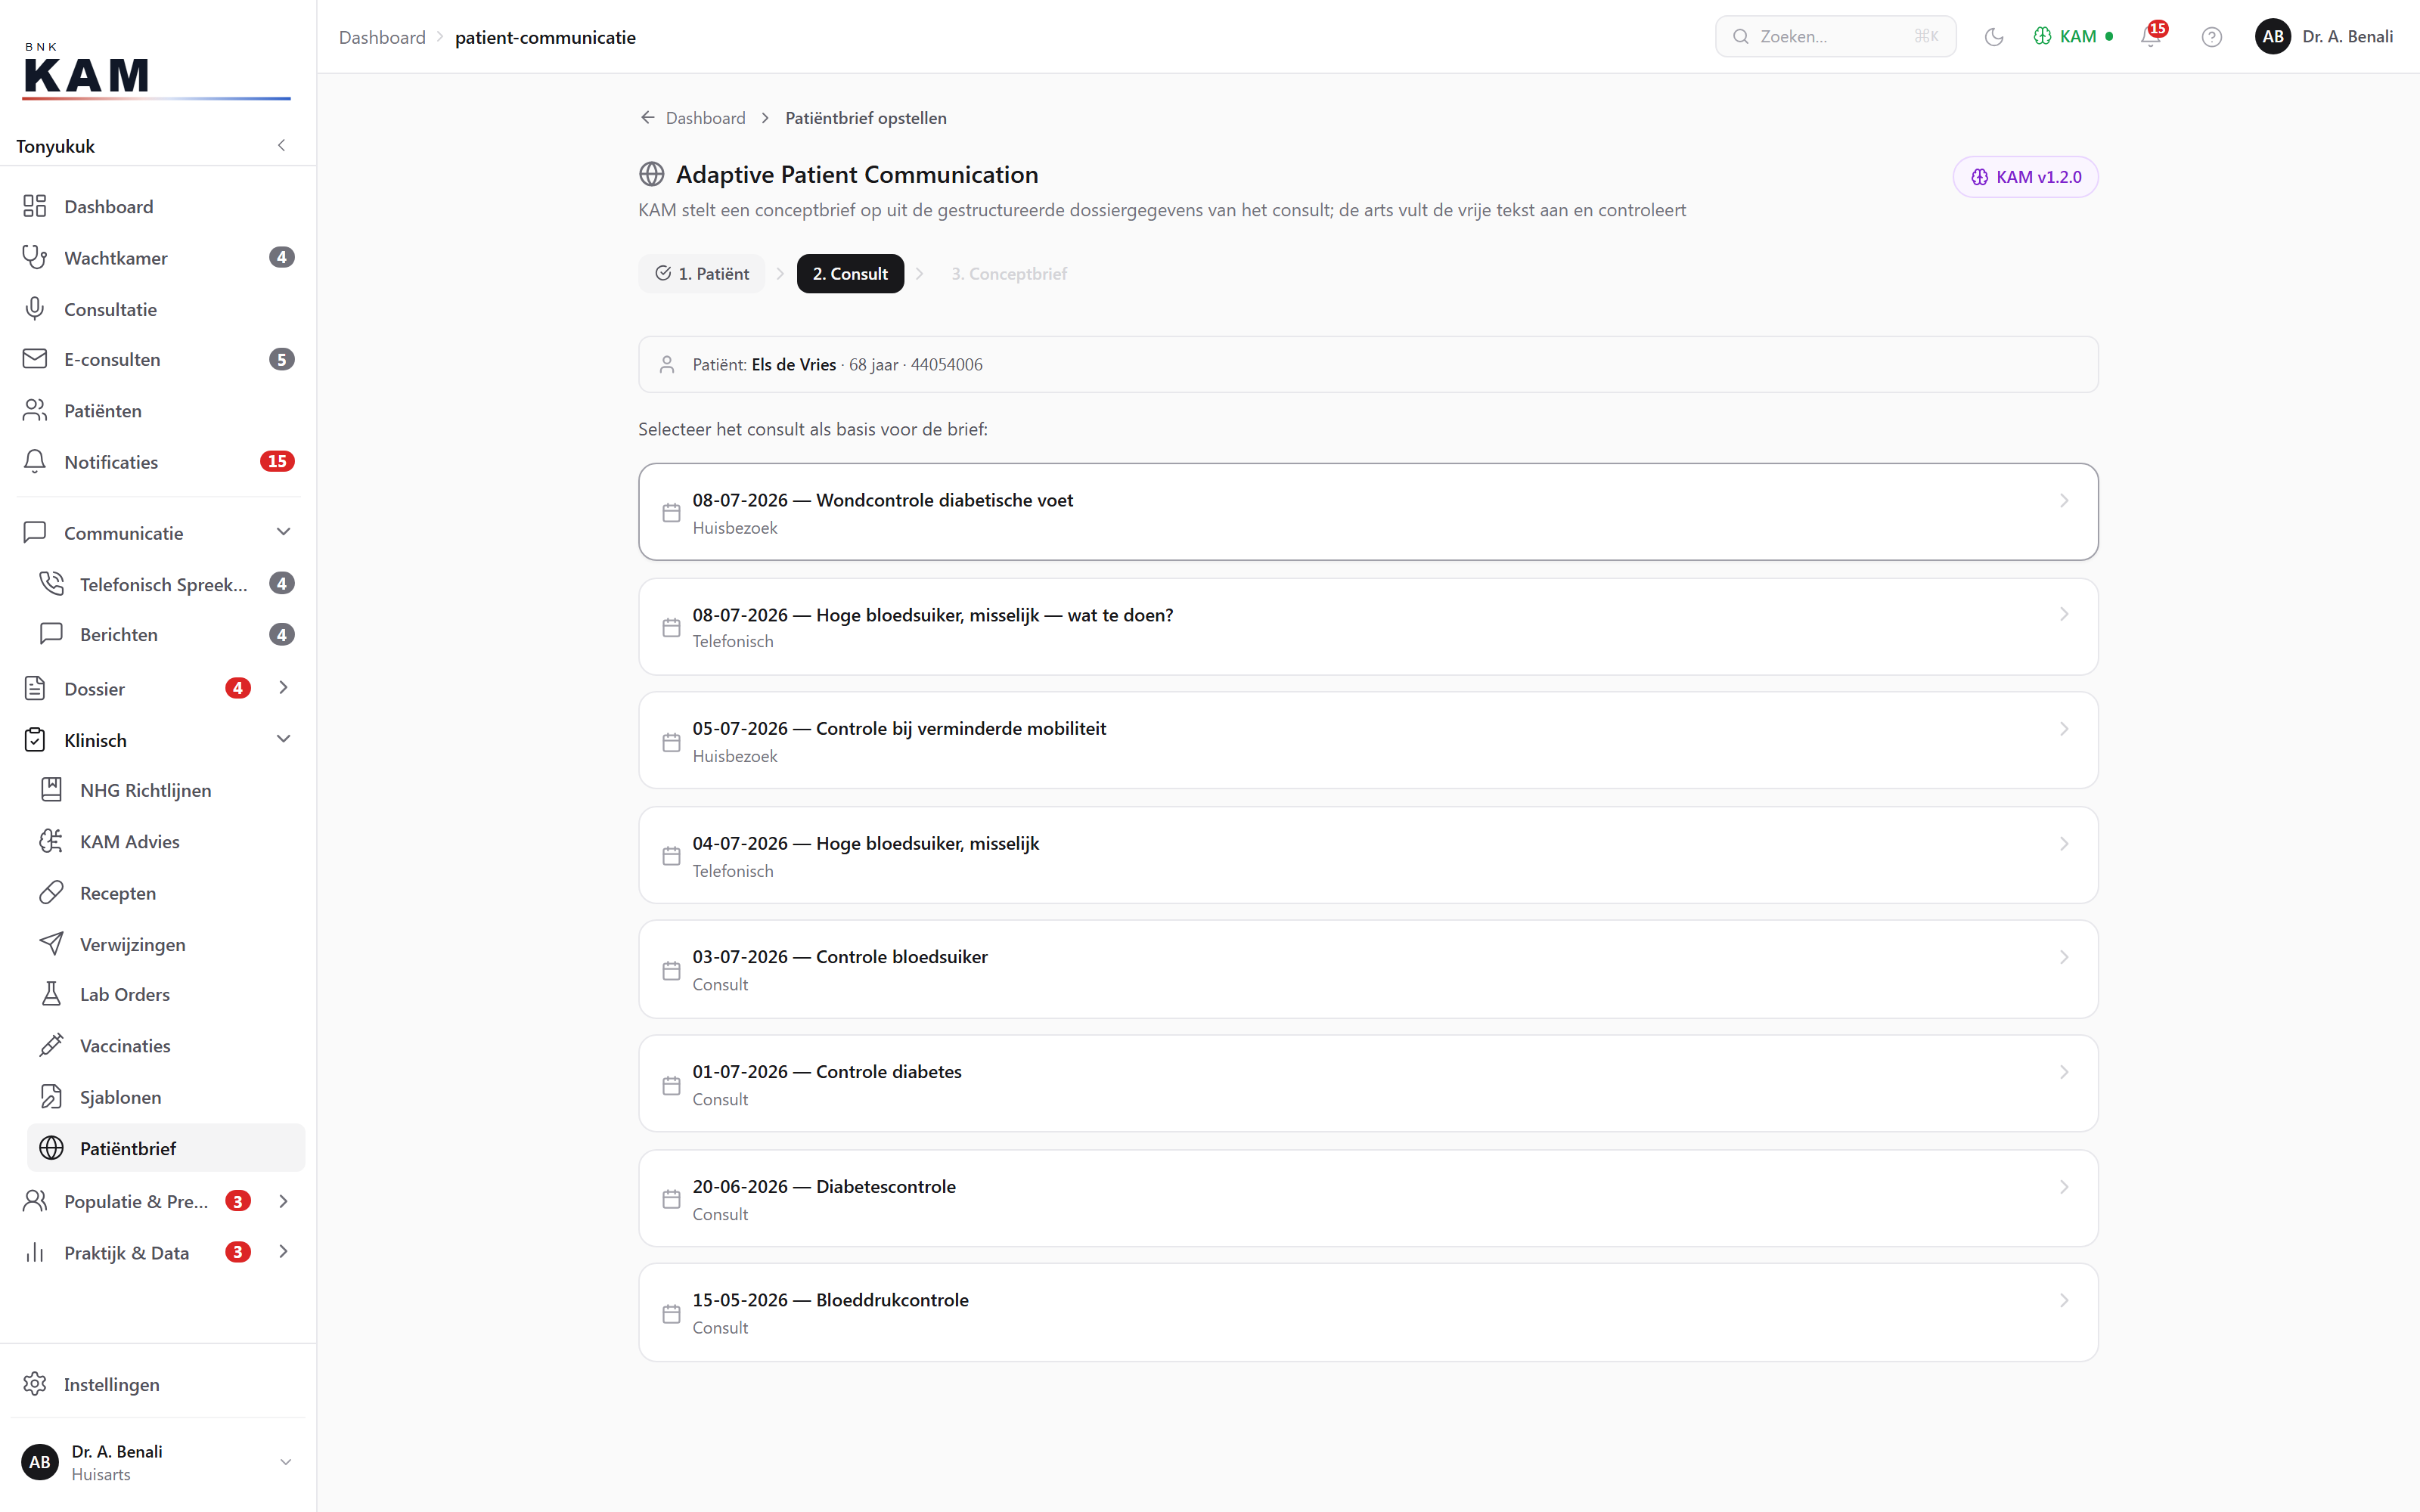
Task: Open Patiënten sidebar entry
Action: point(158,411)
